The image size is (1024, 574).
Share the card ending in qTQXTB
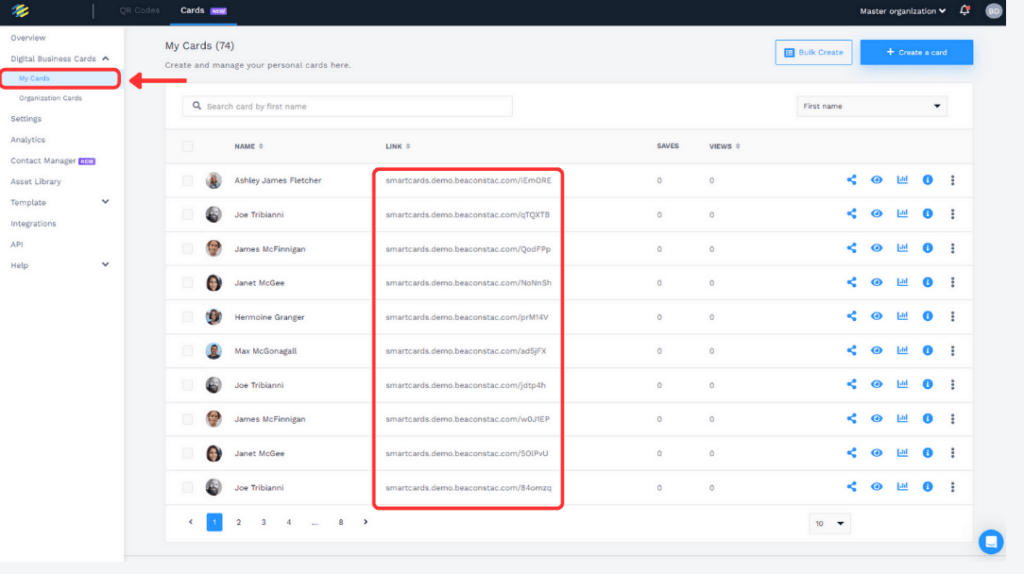tap(852, 214)
